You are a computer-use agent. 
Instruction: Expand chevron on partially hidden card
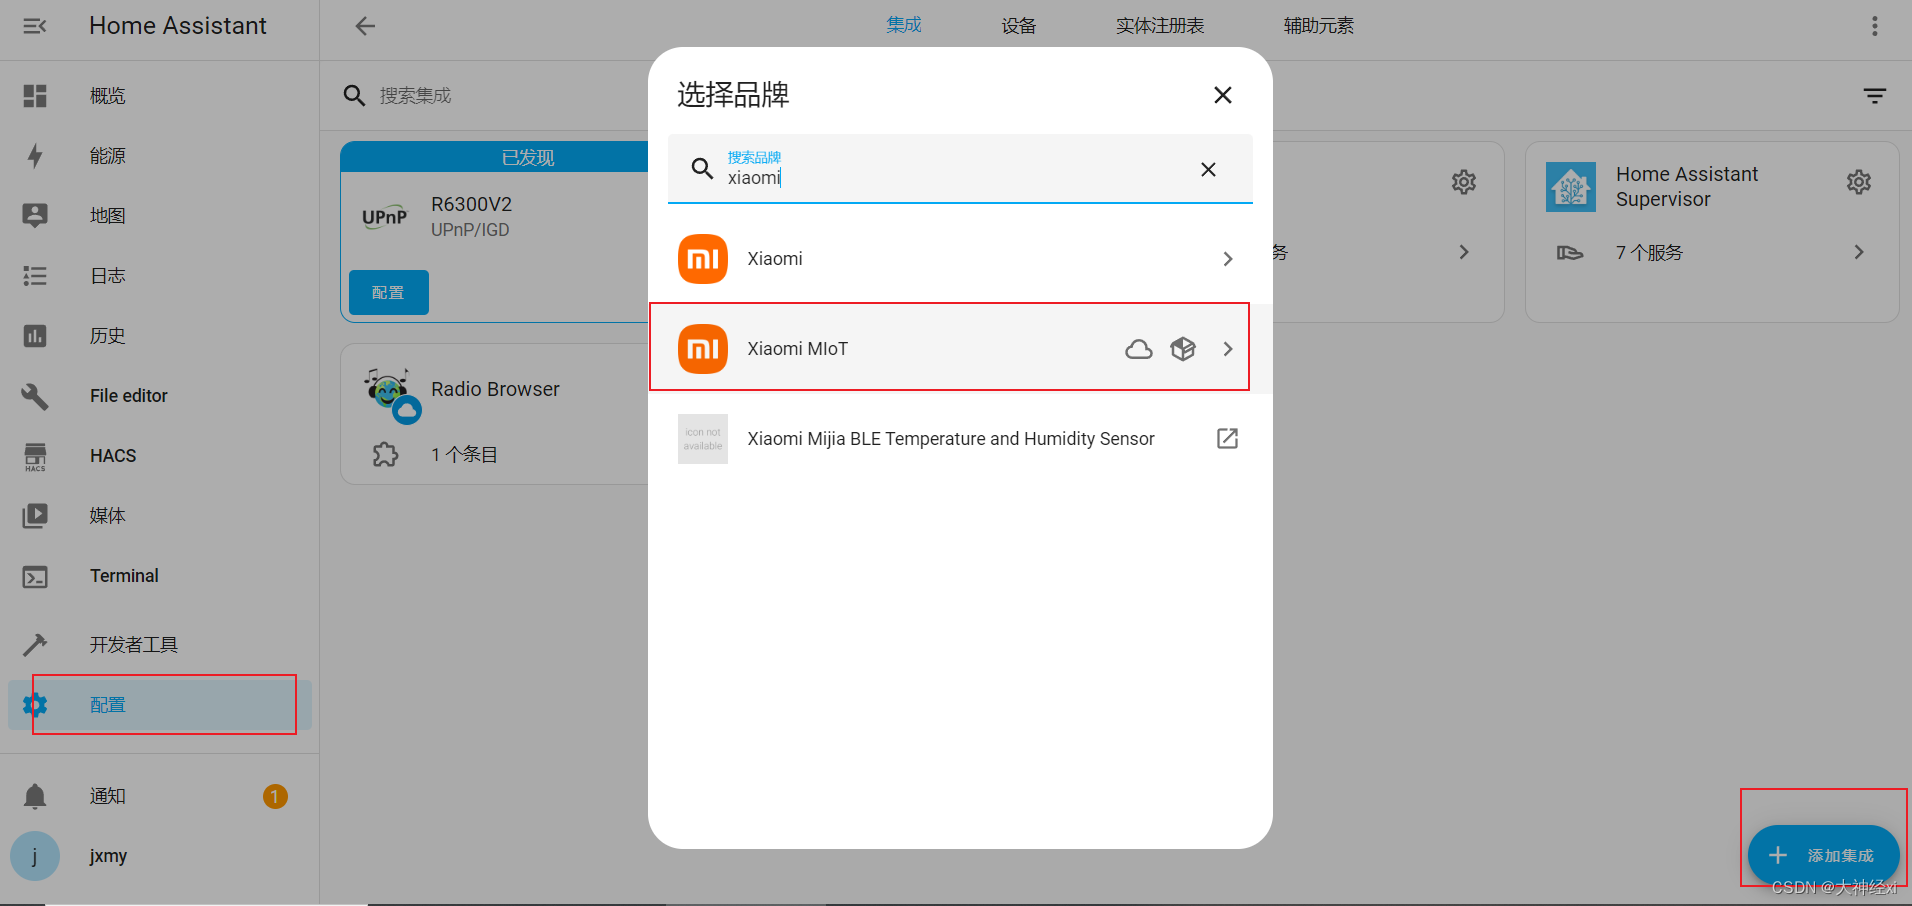point(1464,252)
